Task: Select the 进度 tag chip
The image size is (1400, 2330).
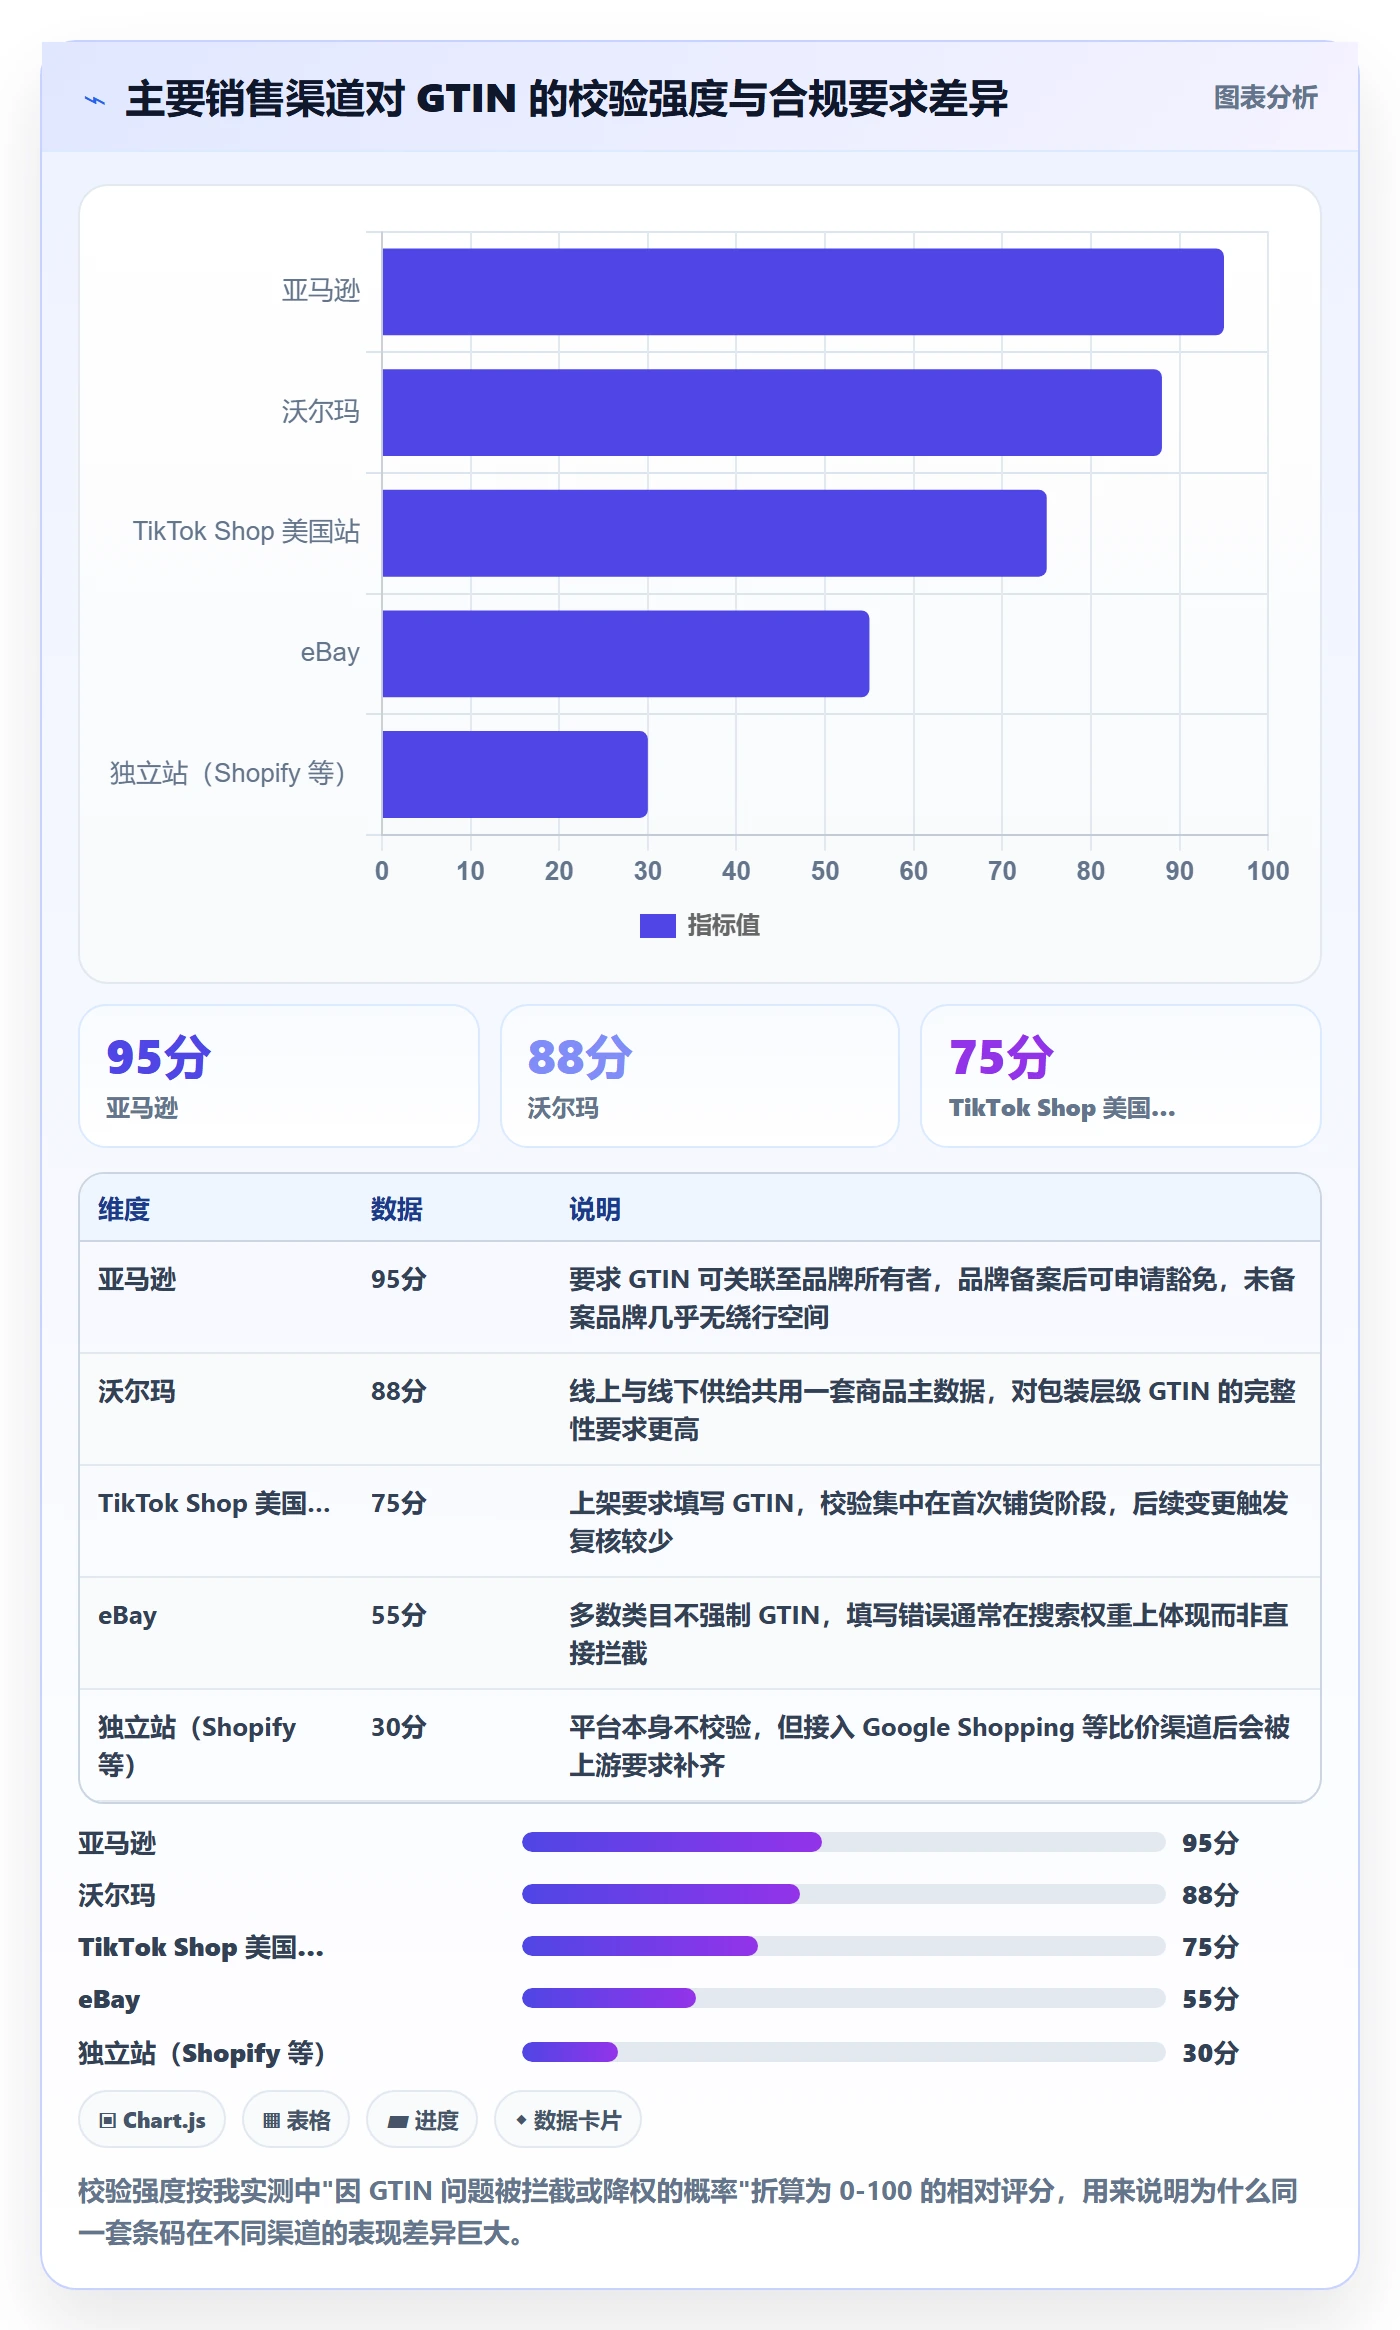Action: coord(422,2120)
